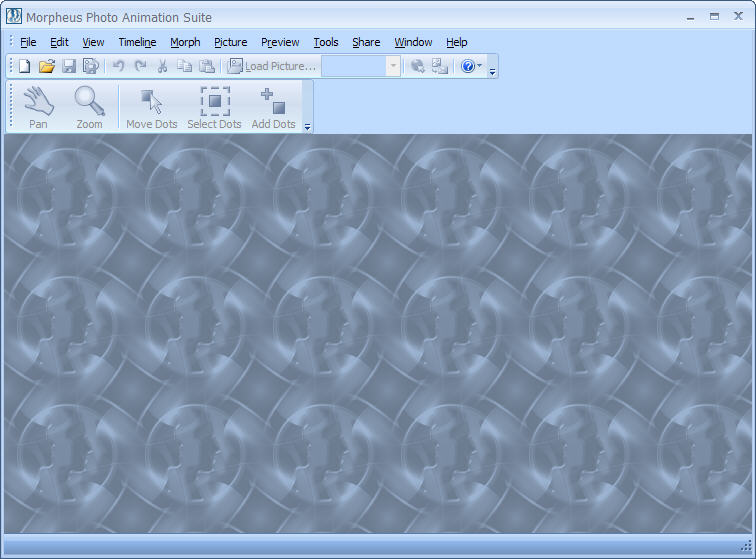Open the Timeline menu

pyautogui.click(x=137, y=42)
